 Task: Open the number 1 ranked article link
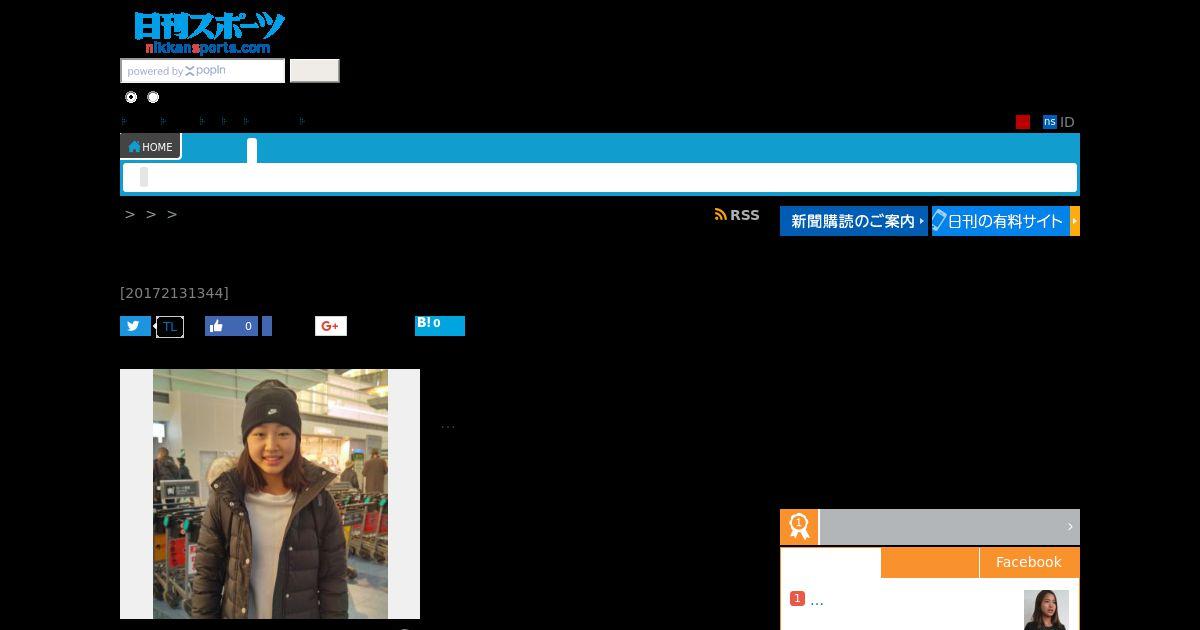coord(816,600)
